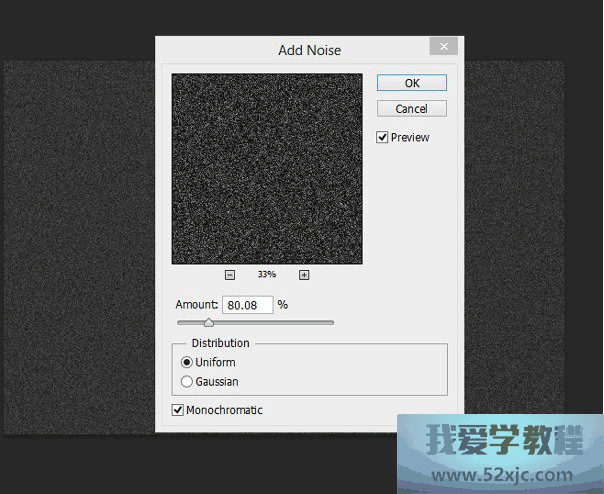Click the Amount label text
Viewport: 604px width, 494px height.
pos(197,304)
